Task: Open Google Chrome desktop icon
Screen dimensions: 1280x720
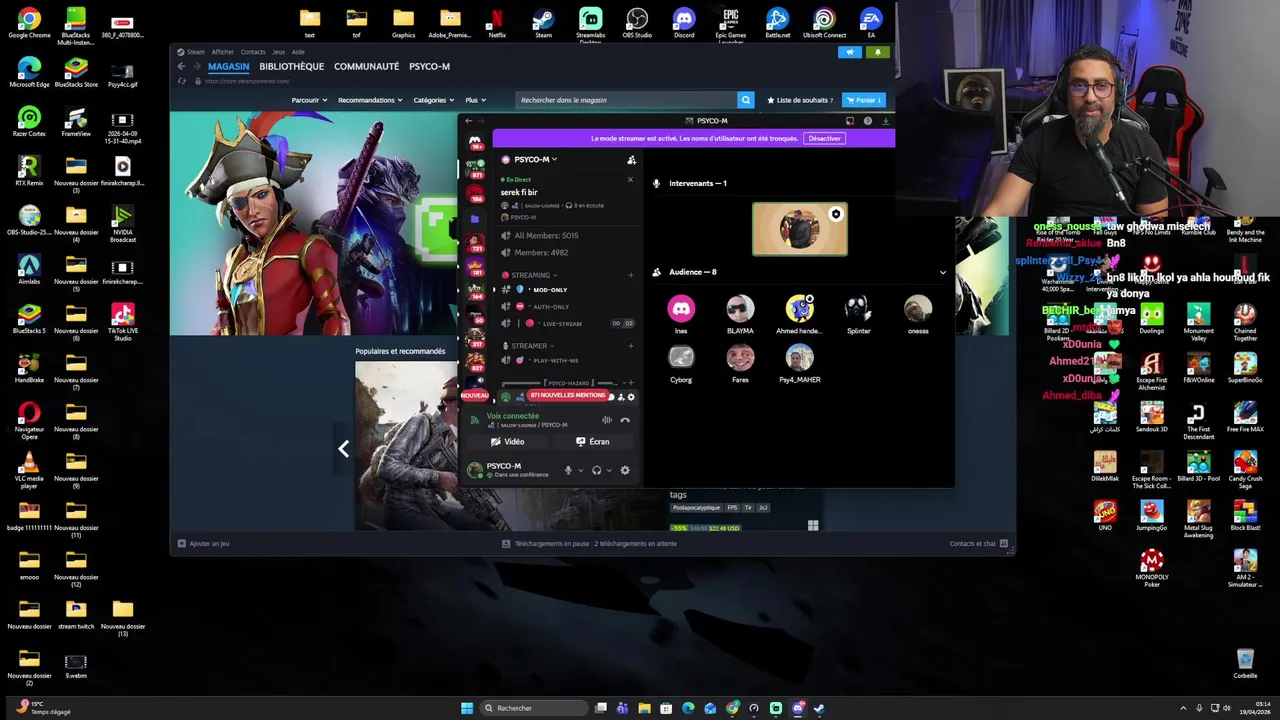Action: click(29, 22)
